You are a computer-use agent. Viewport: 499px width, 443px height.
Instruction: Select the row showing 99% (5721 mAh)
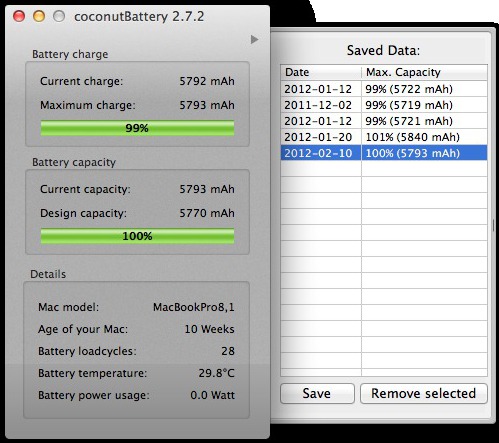(384, 121)
